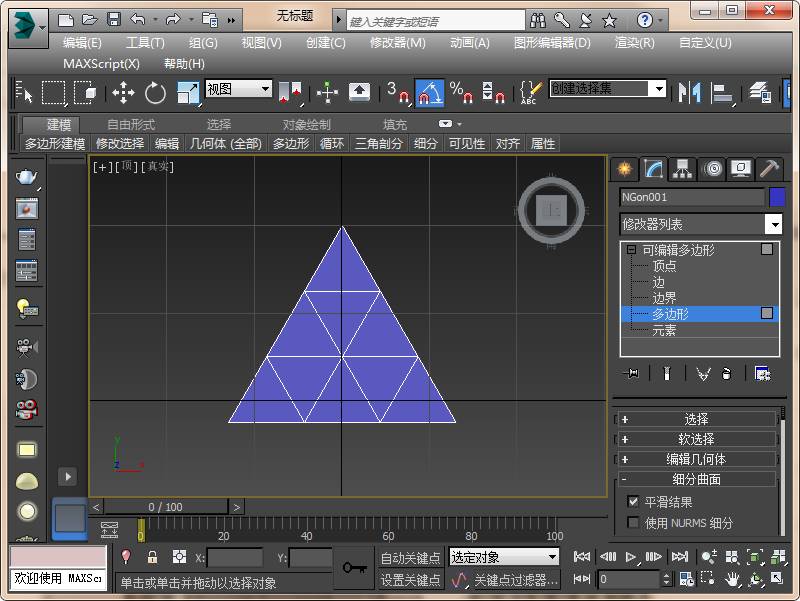Toggle the Percent Snap tool
Image resolution: width=800 pixels, height=601 pixels.
[x=461, y=92]
